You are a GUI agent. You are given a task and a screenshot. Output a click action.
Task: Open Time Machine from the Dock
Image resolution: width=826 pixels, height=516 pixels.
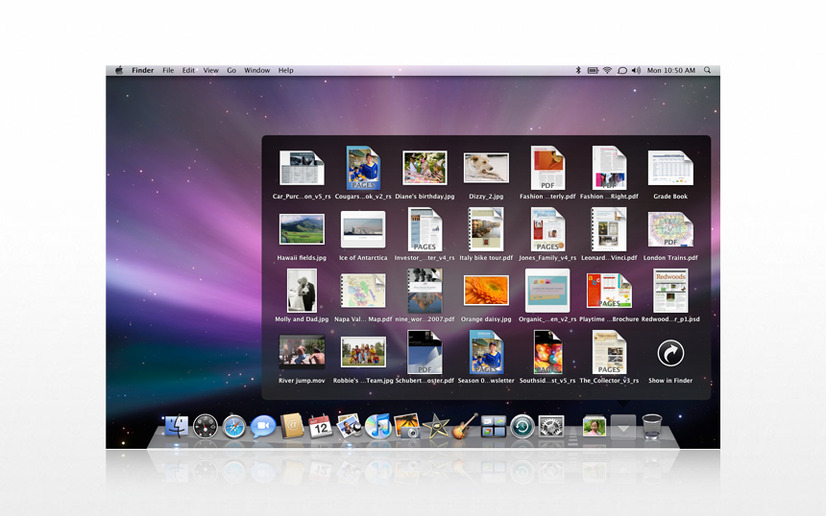pos(522,426)
